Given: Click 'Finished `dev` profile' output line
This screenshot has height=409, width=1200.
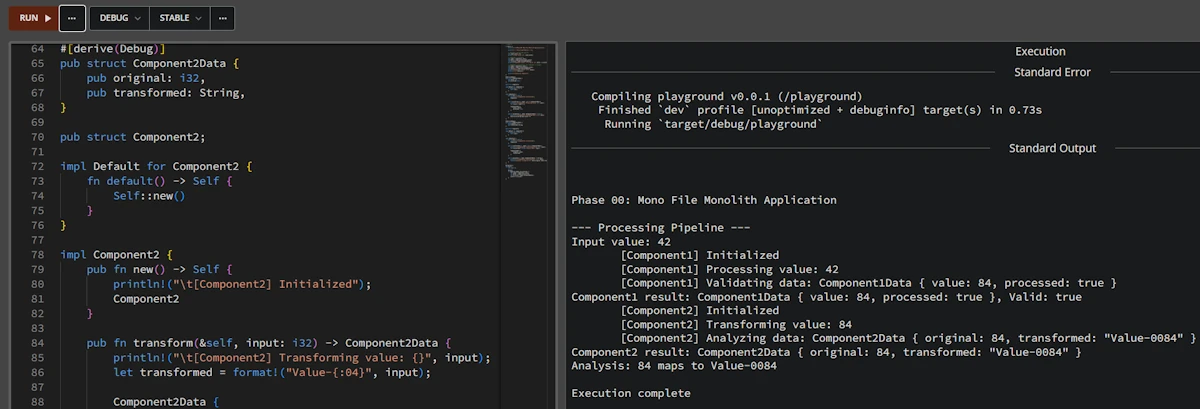Looking at the screenshot, I should click(x=820, y=110).
